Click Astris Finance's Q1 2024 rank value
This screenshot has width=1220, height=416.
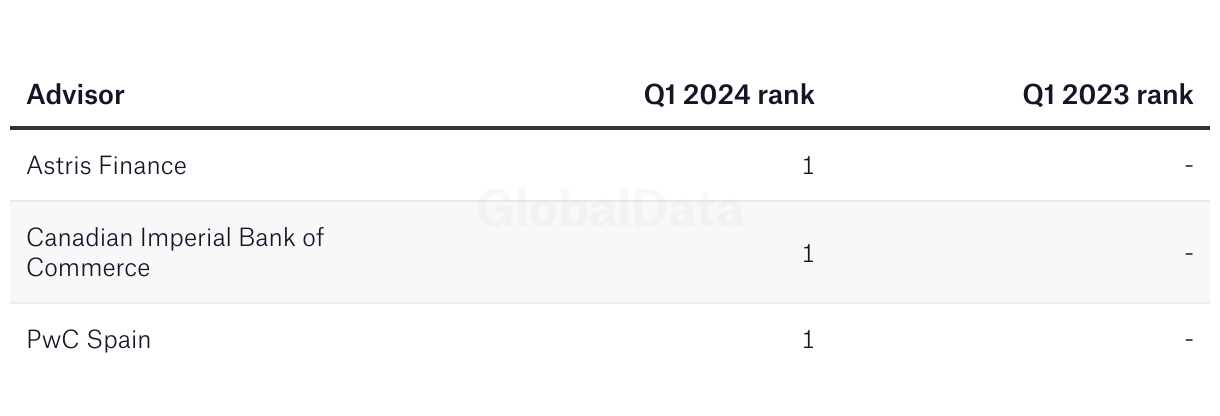(808, 165)
